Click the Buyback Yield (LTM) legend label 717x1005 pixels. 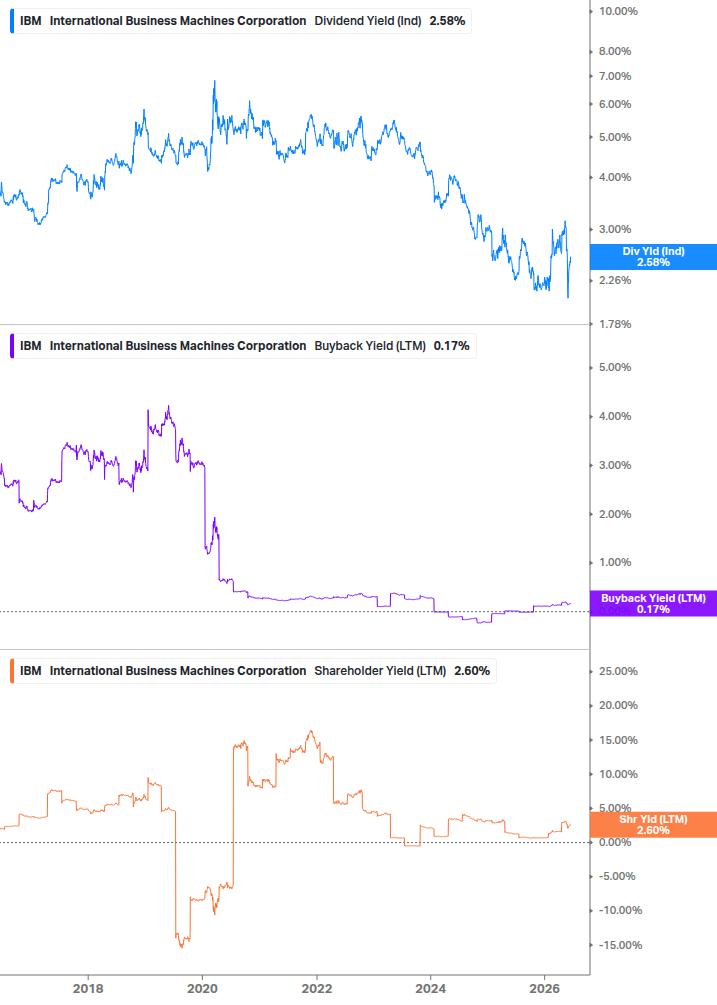370,346
